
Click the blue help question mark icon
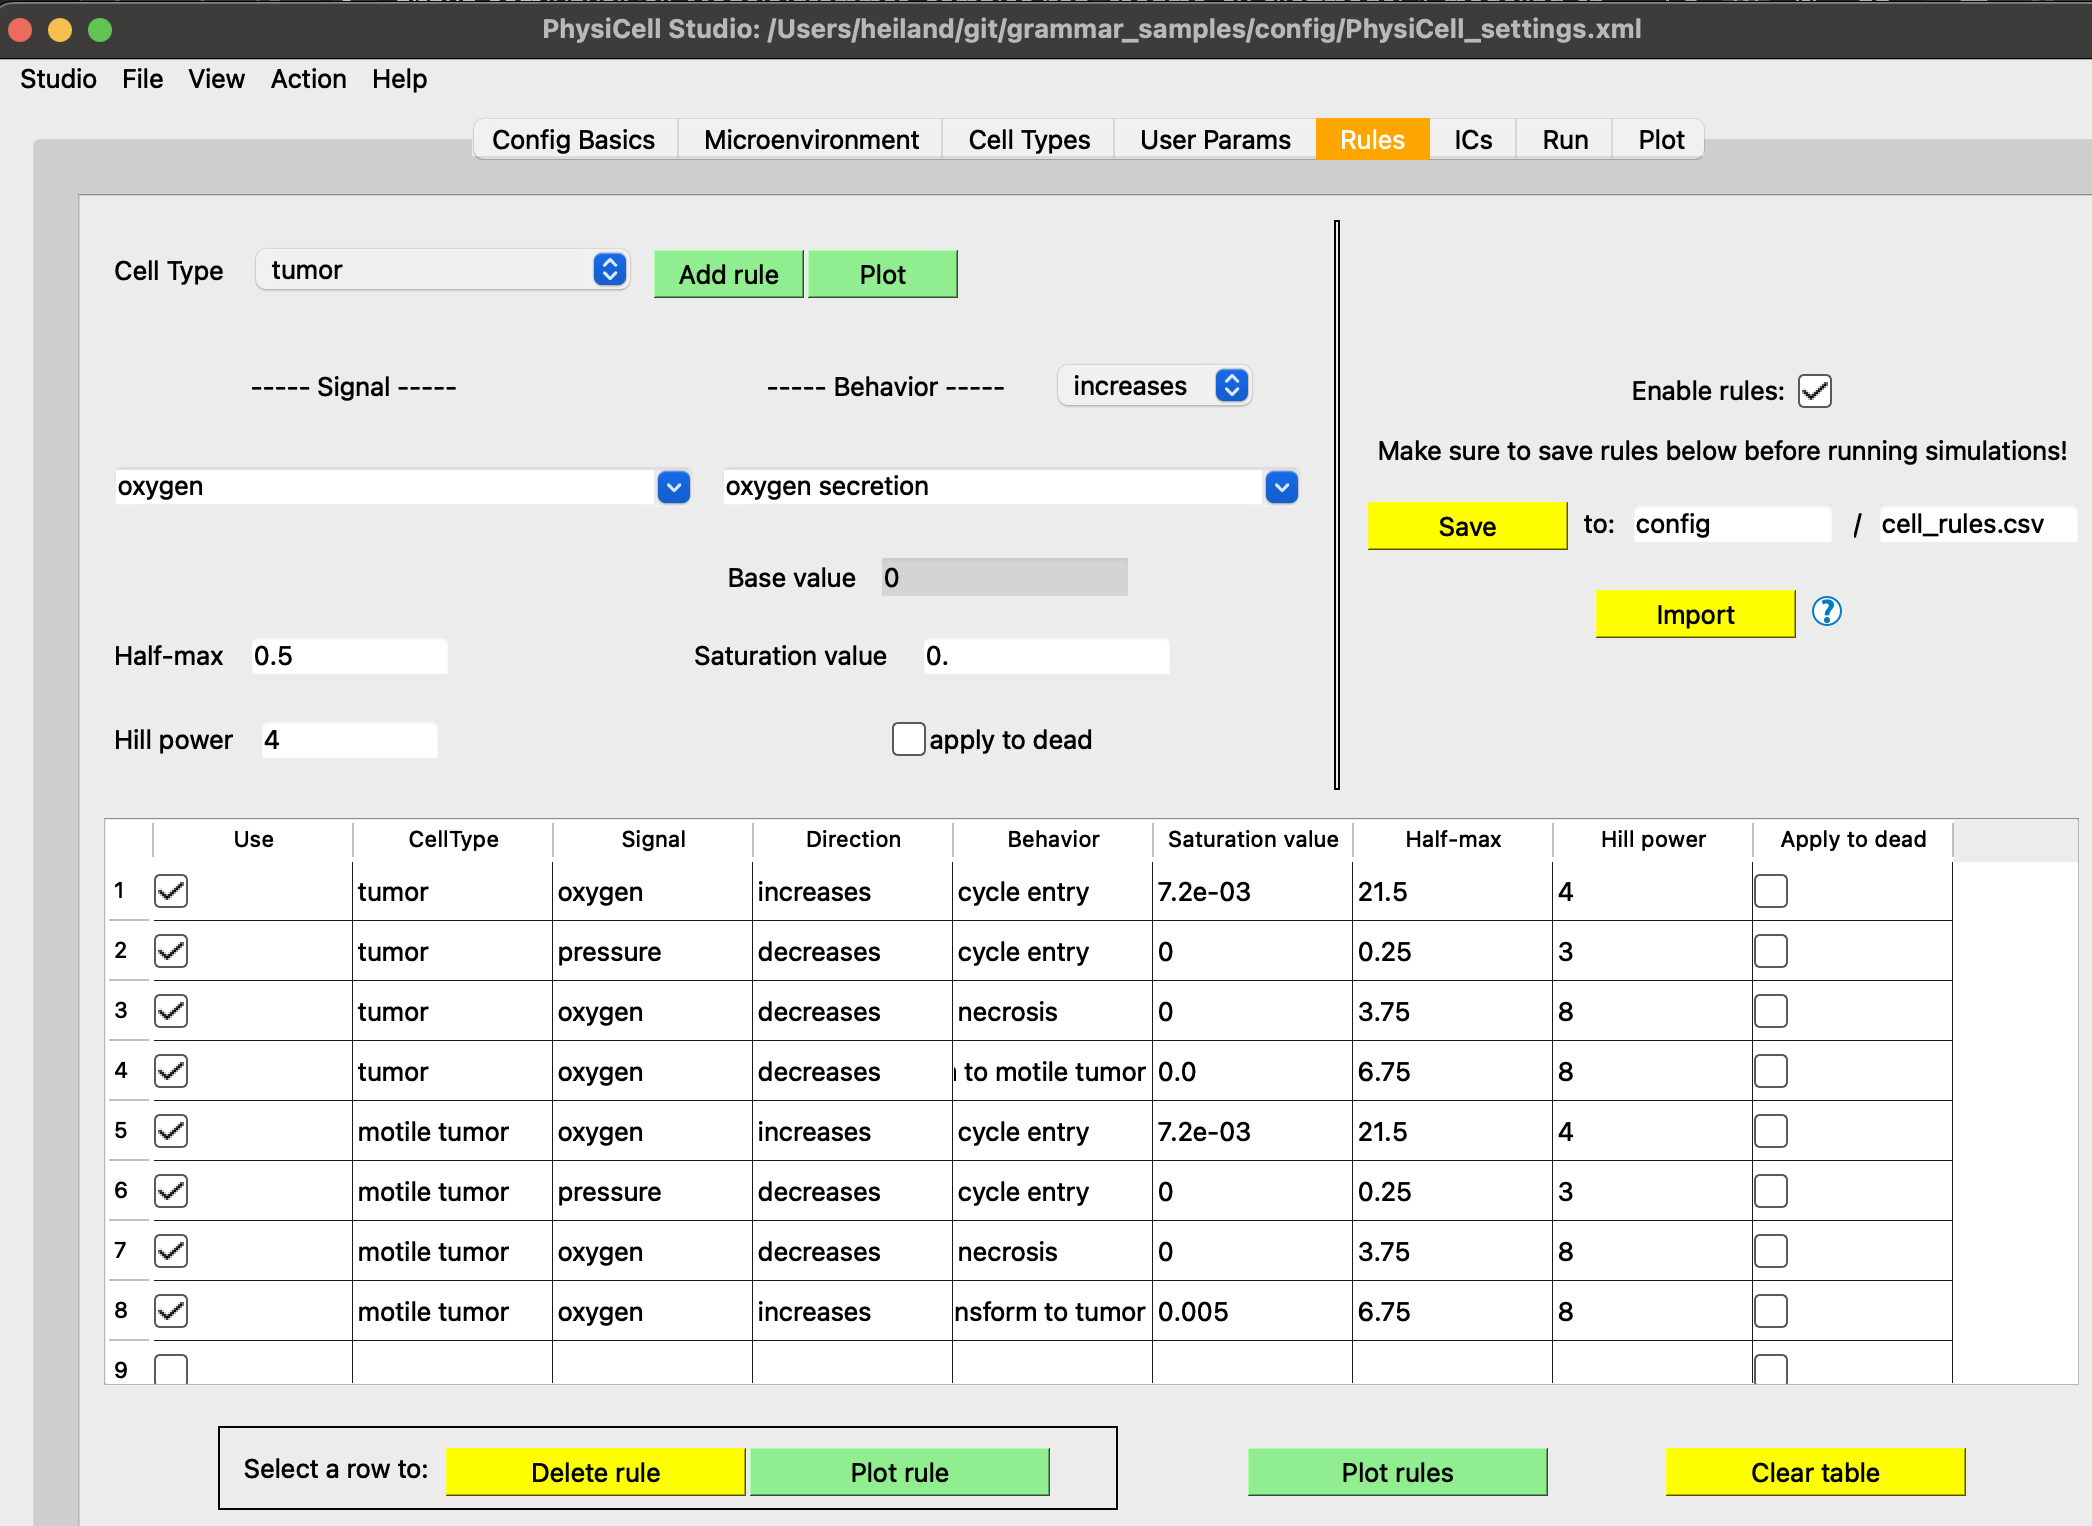pos(1826,611)
